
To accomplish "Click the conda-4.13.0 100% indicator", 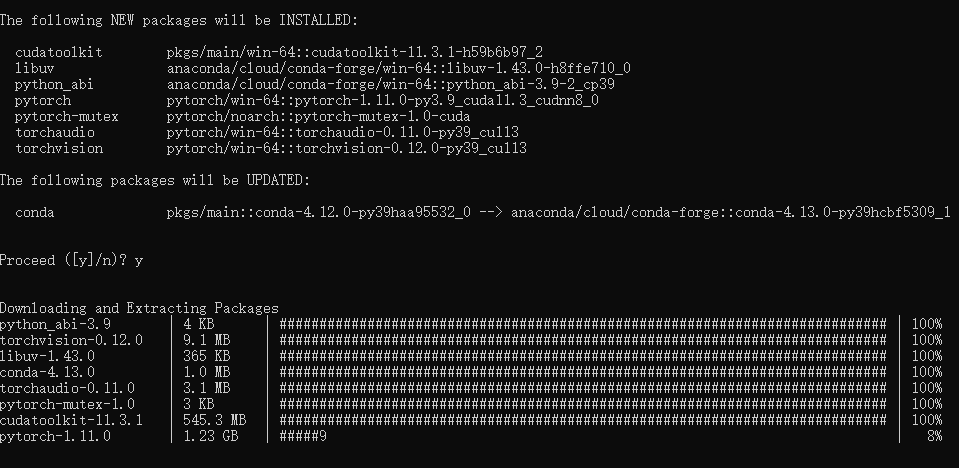I will (x=927, y=372).
